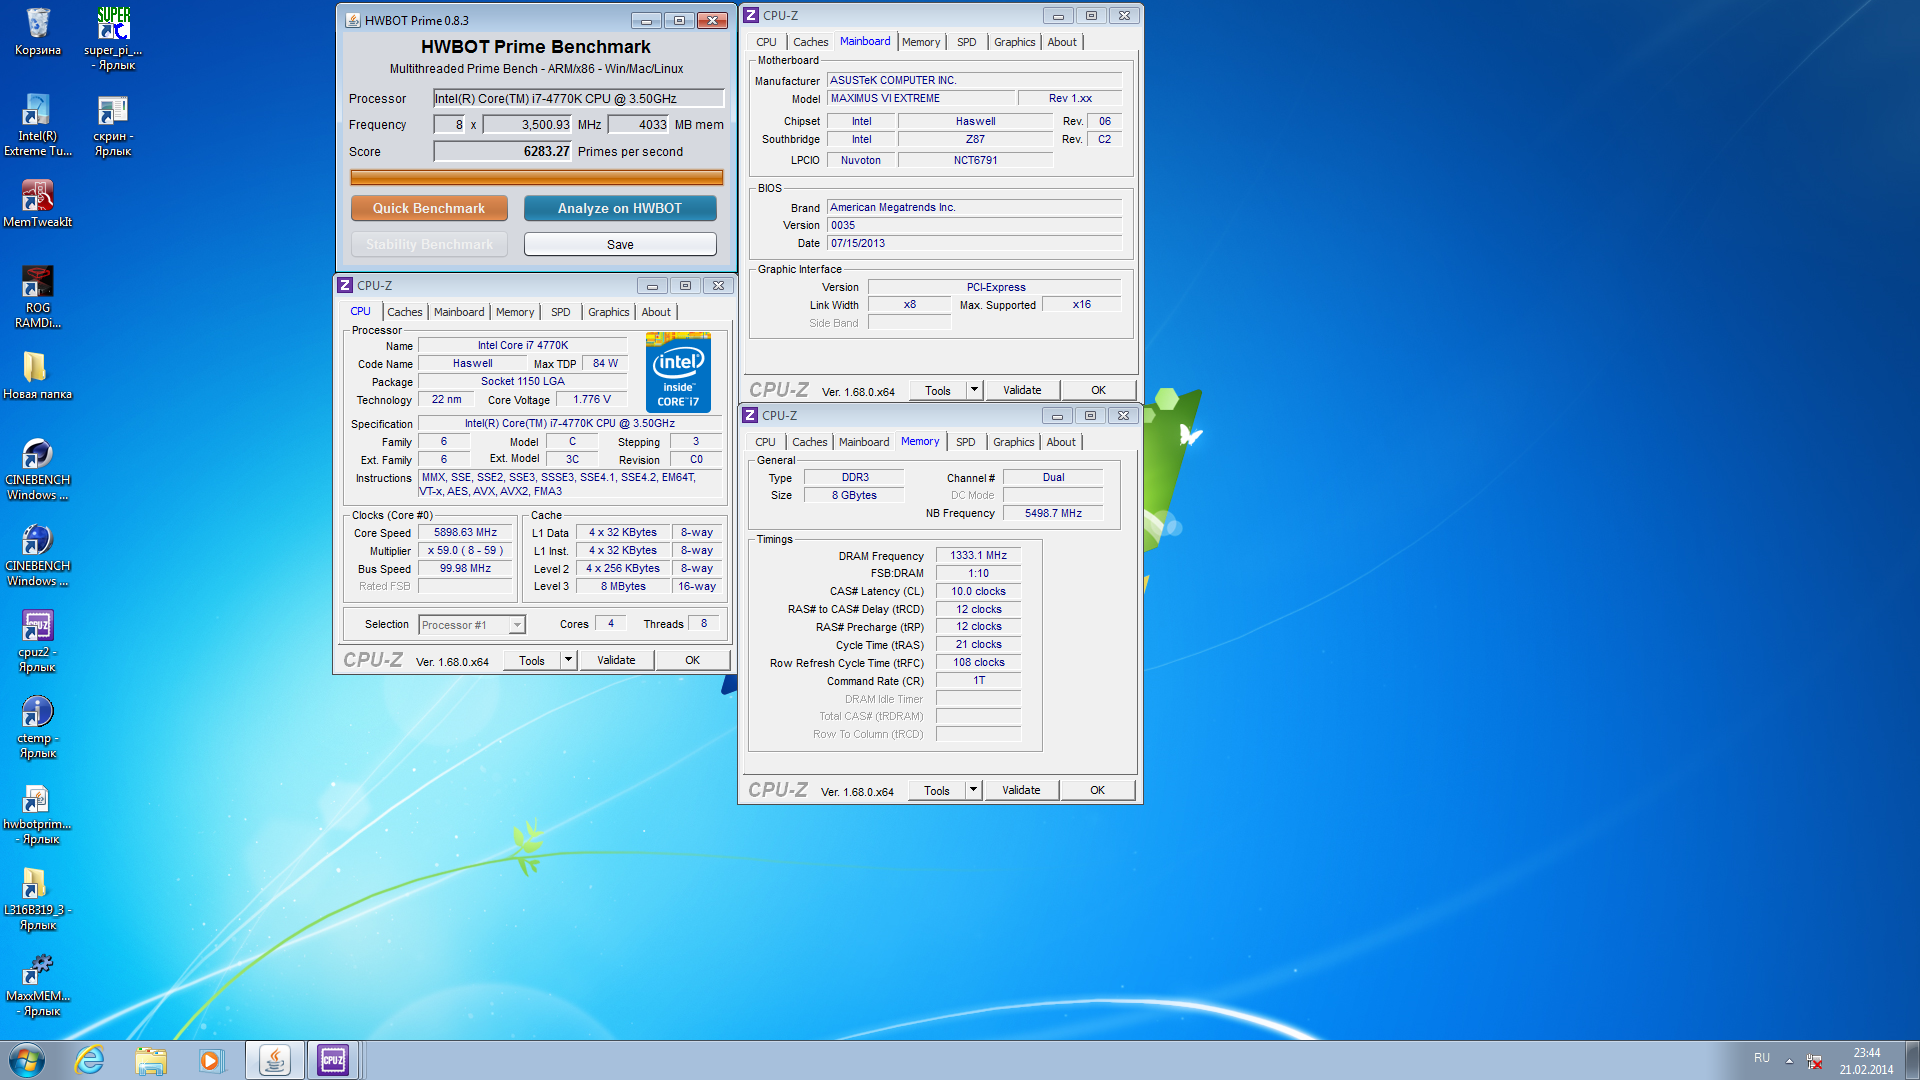Open Graphics tab in CPU-Z Mainboard window
This screenshot has height=1080, width=1920.
[1014, 42]
